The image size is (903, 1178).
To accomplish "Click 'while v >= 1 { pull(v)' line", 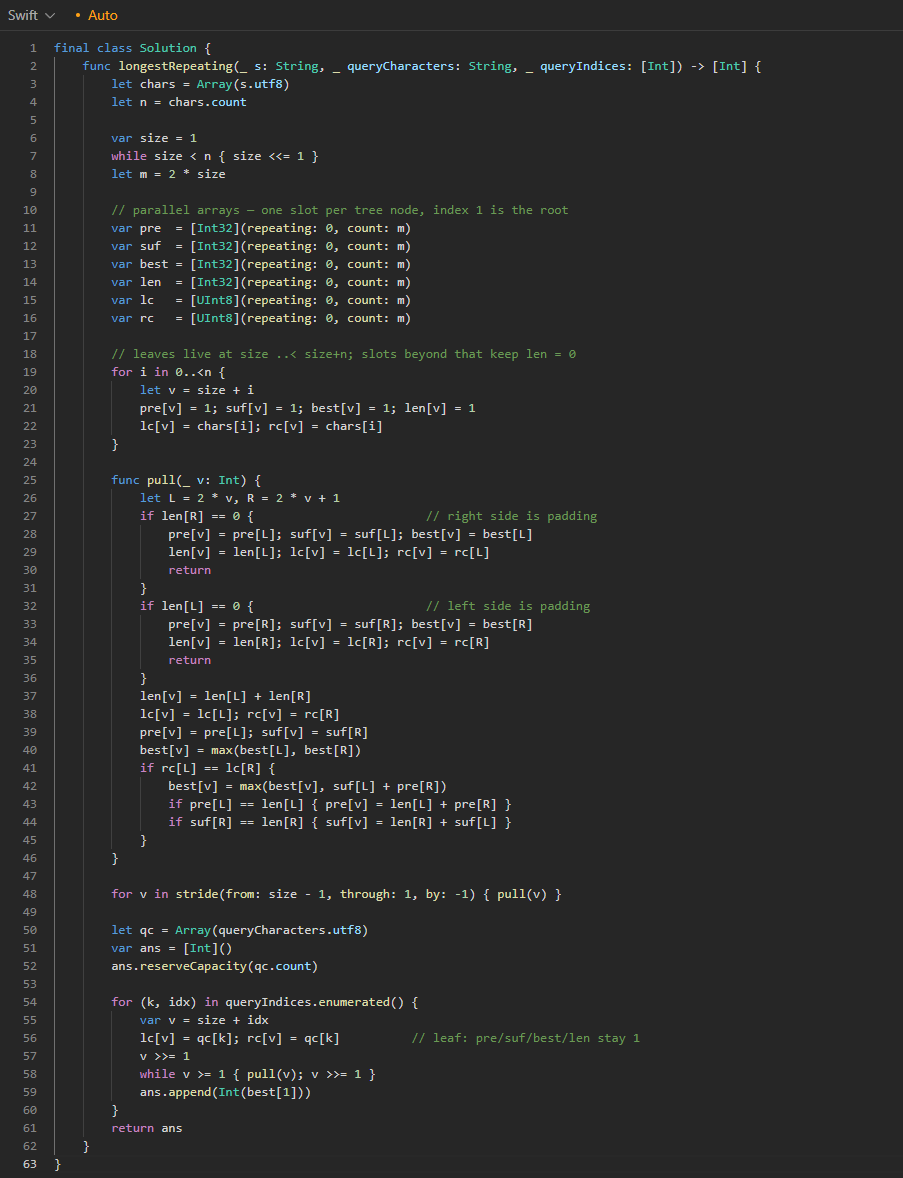I will (258, 1074).
